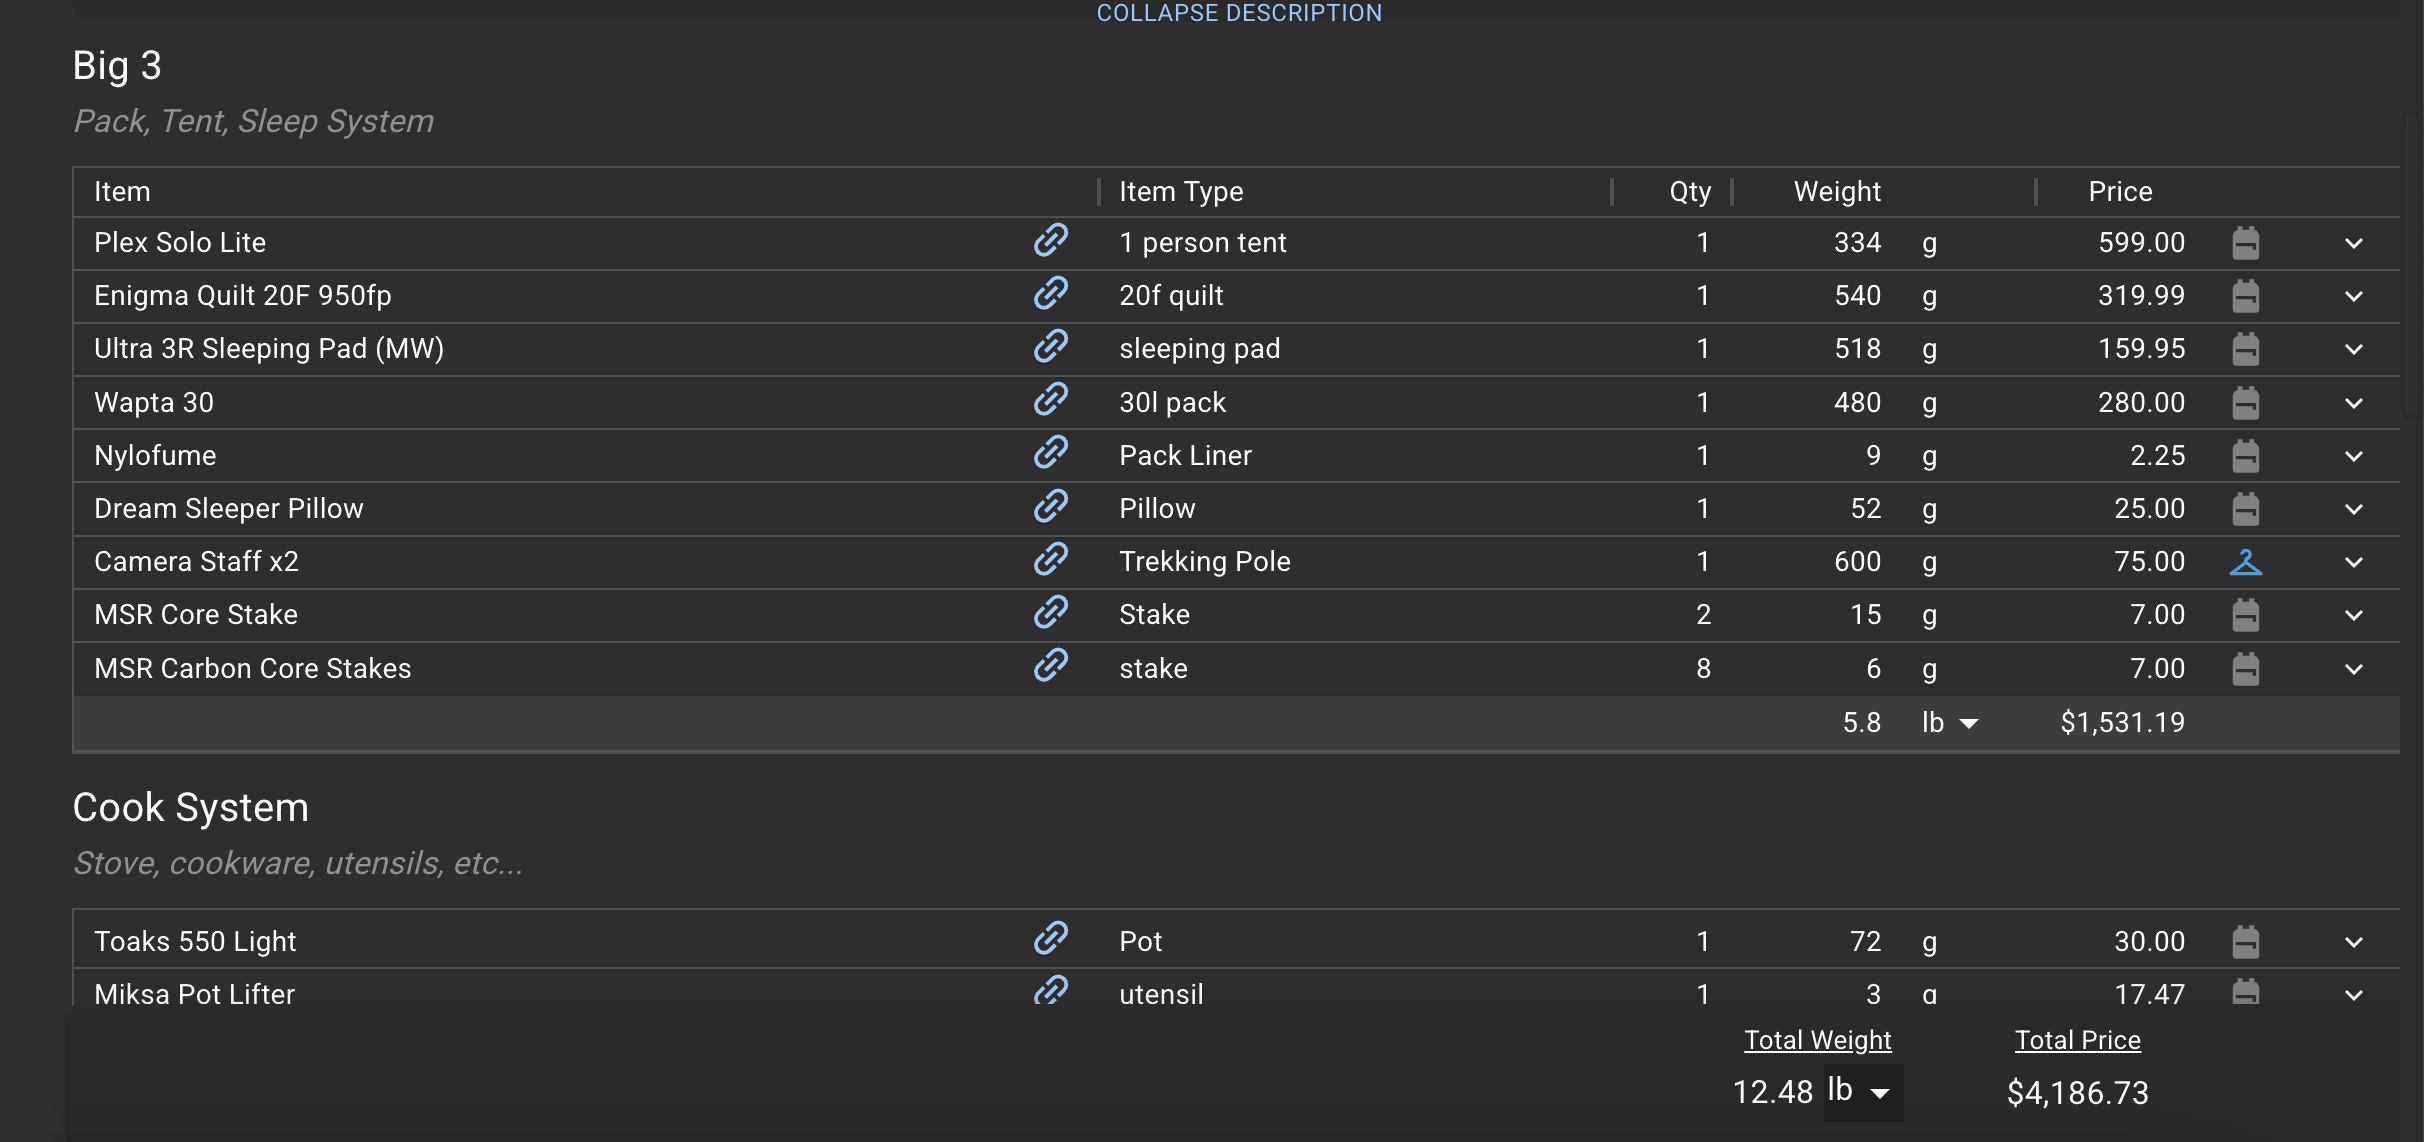Expand the Ultra 3R Sleeping Pad row chevron
This screenshot has width=2424, height=1142.
(2354, 350)
